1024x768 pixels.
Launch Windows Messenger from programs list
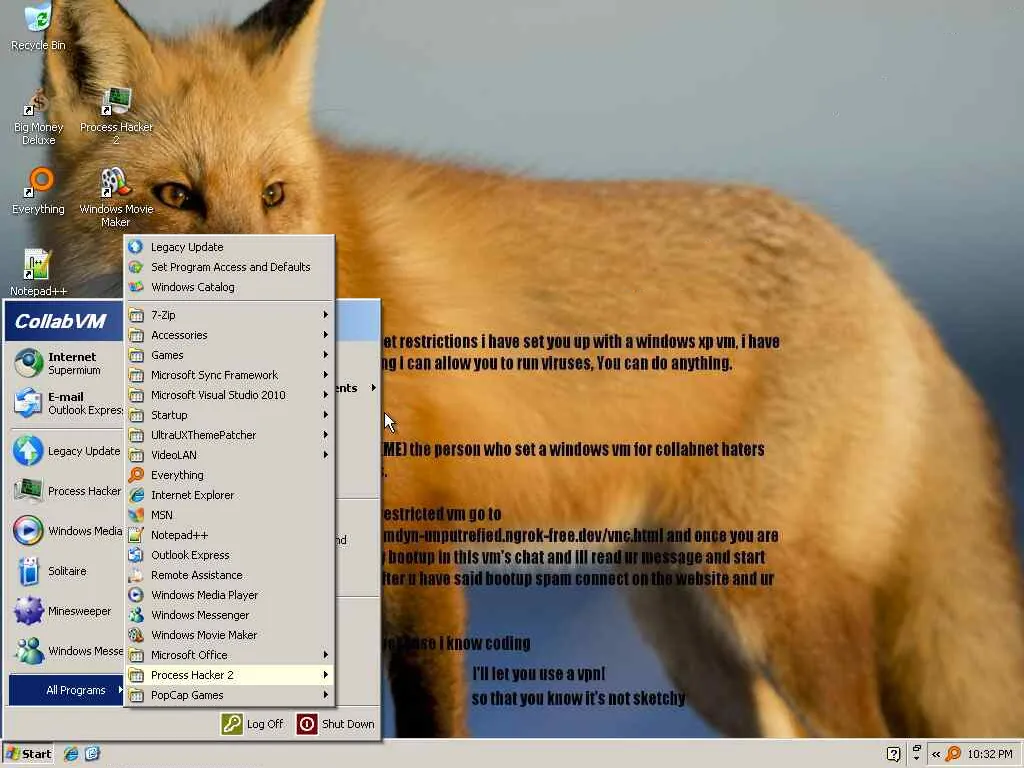coord(229,615)
